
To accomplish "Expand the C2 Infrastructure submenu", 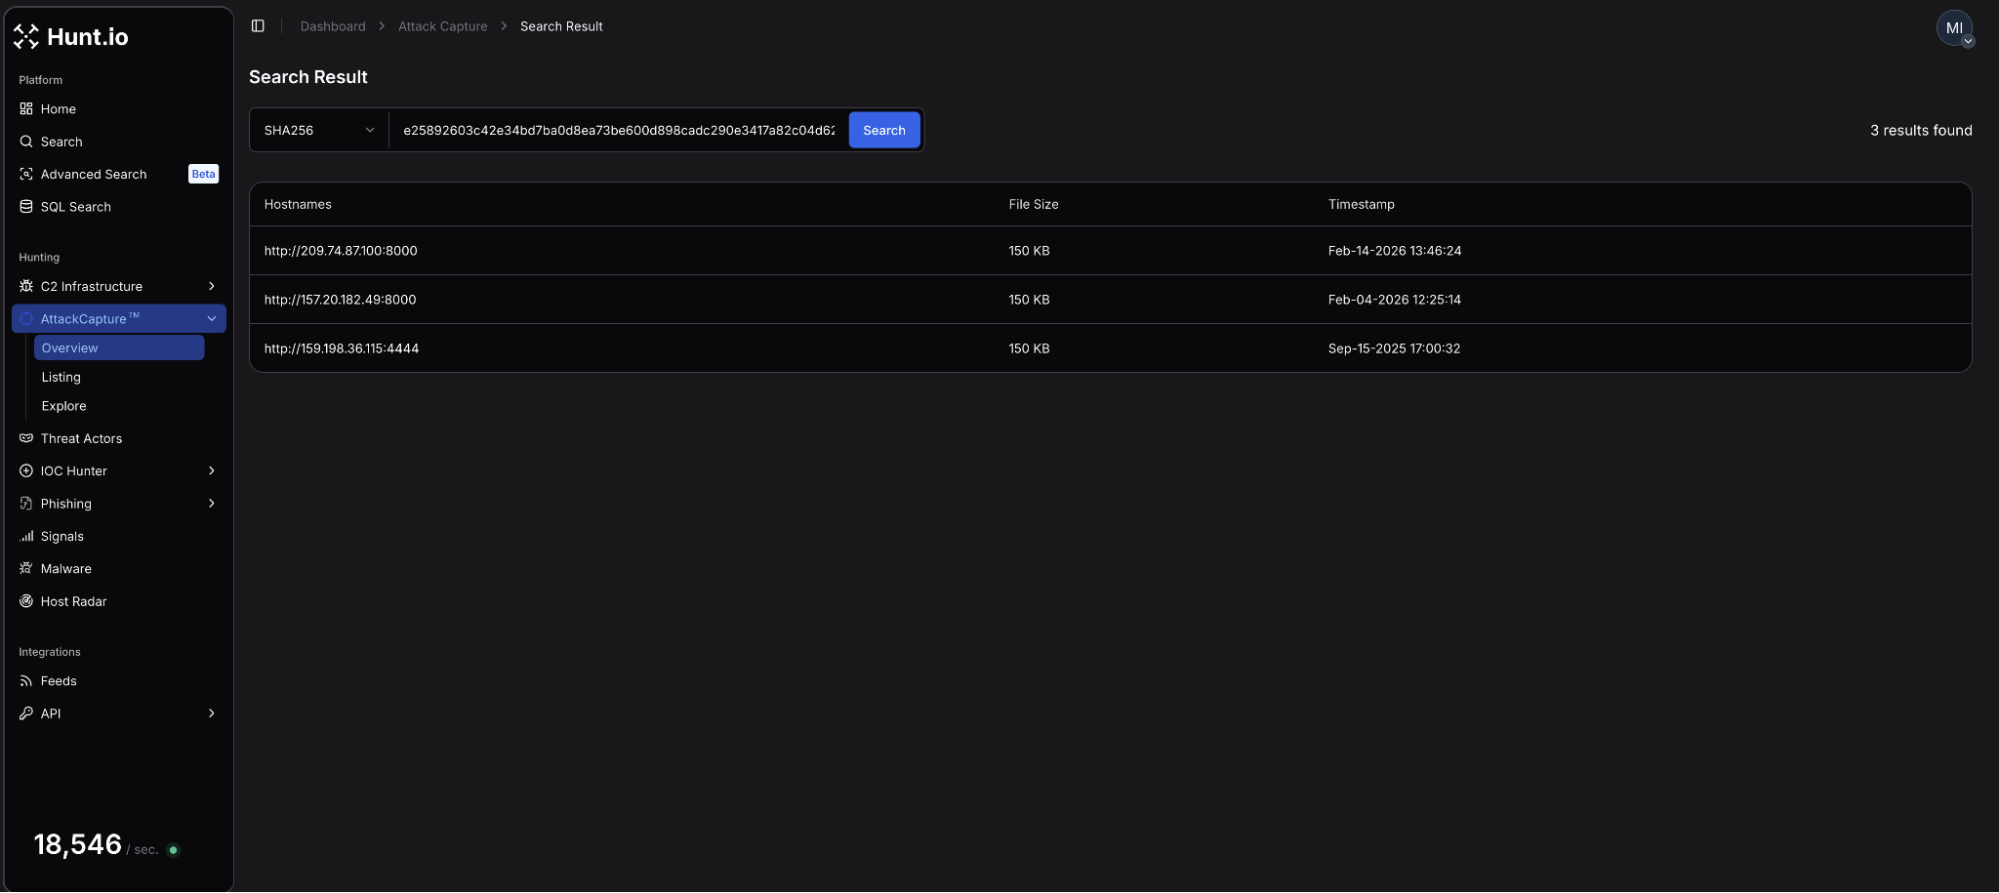I will click(x=211, y=287).
